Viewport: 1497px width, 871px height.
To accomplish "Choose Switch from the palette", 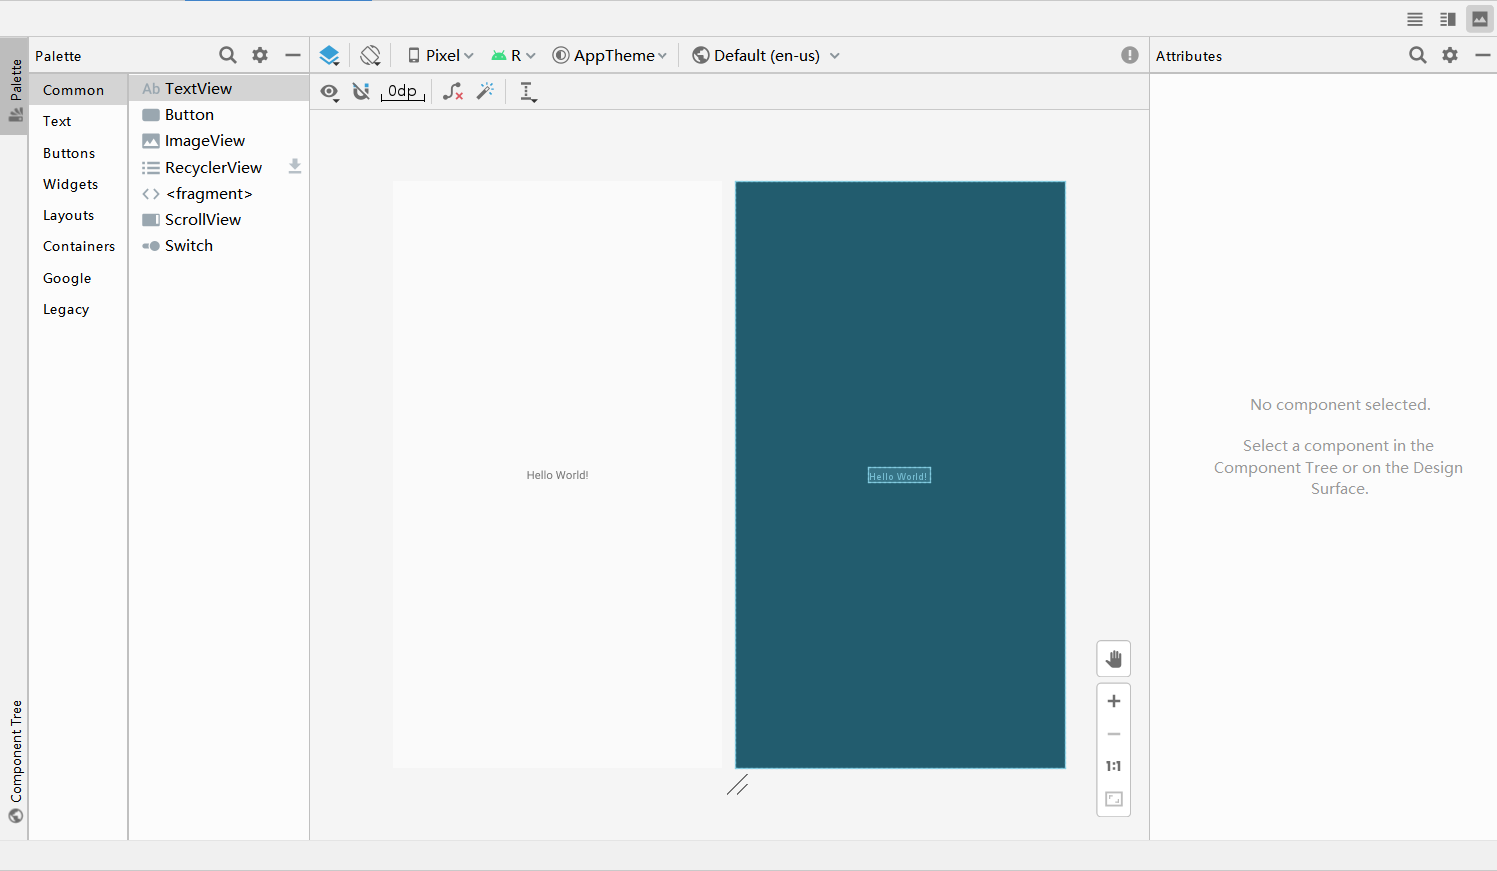I will [219, 246].
